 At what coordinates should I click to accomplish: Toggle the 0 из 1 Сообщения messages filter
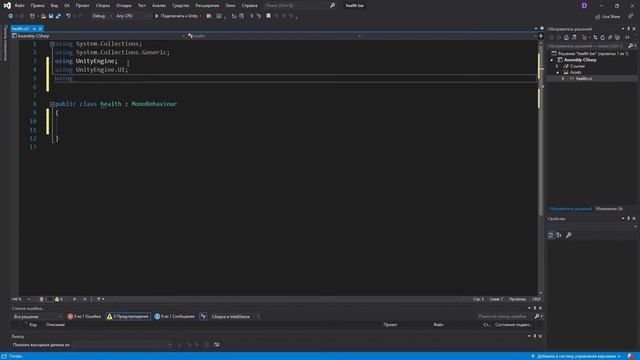(x=174, y=317)
